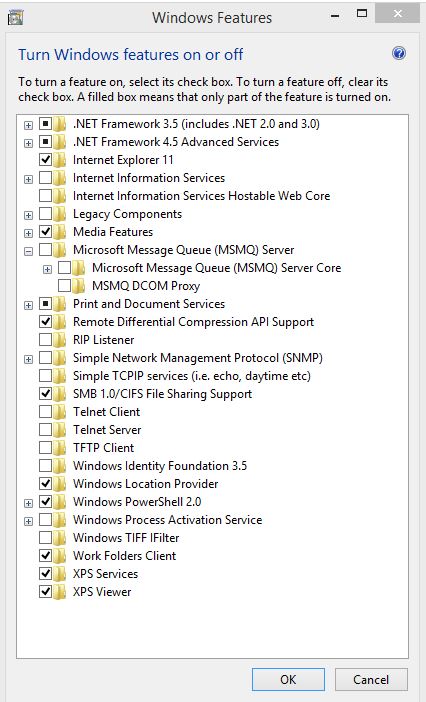
Task: Expand the MSMQ Server Core subnode
Action: point(47,269)
